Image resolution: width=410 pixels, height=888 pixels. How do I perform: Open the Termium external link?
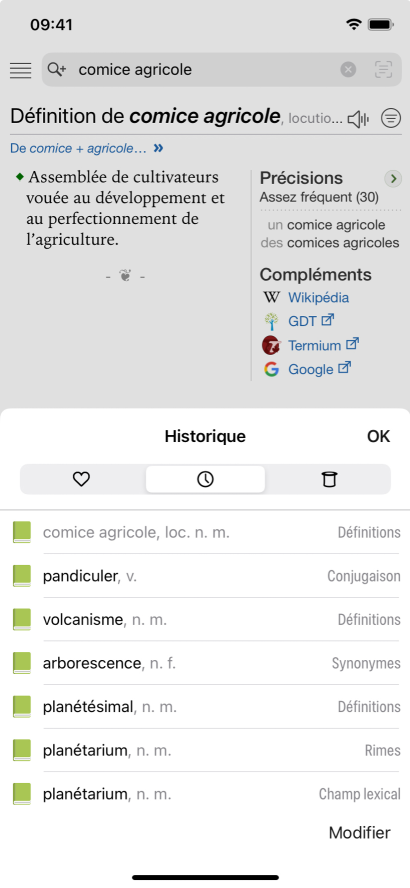[x=323, y=345]
